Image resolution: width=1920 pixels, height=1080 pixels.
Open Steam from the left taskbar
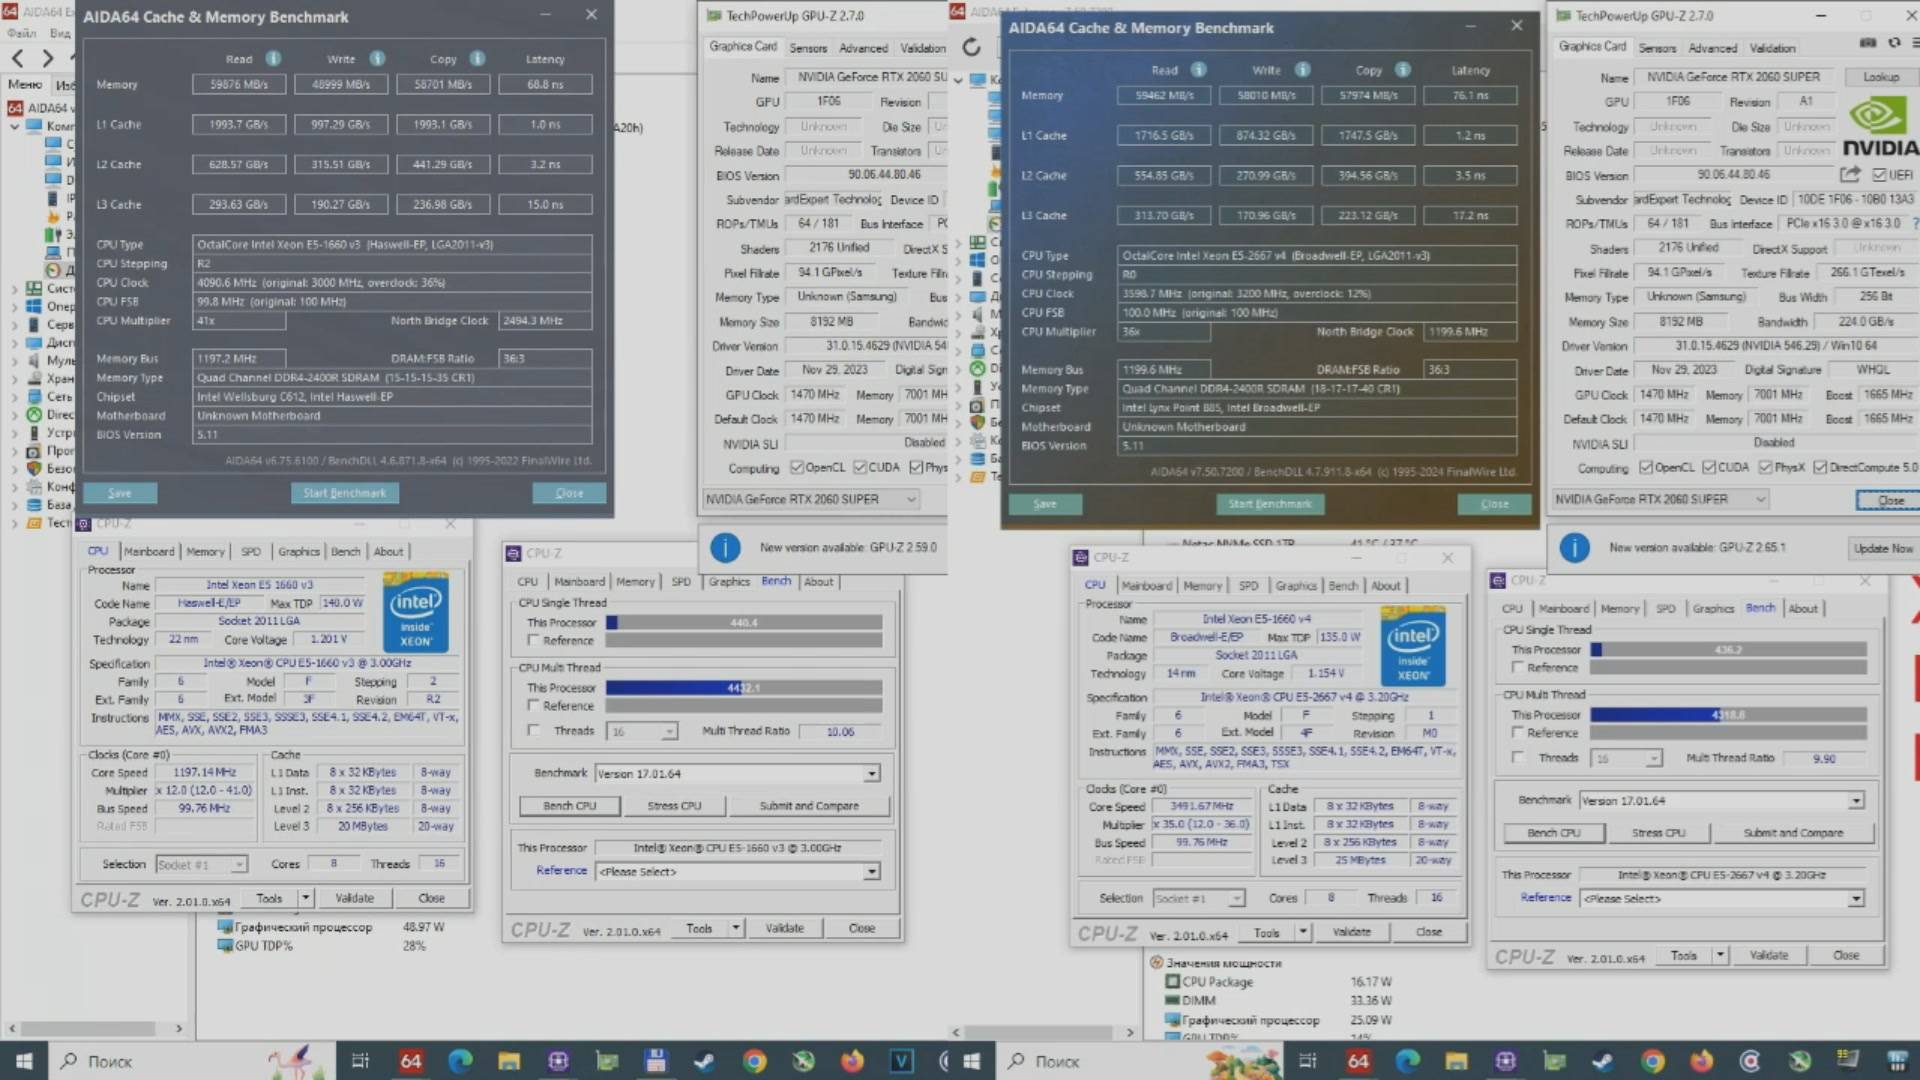tap(704, 1061)
